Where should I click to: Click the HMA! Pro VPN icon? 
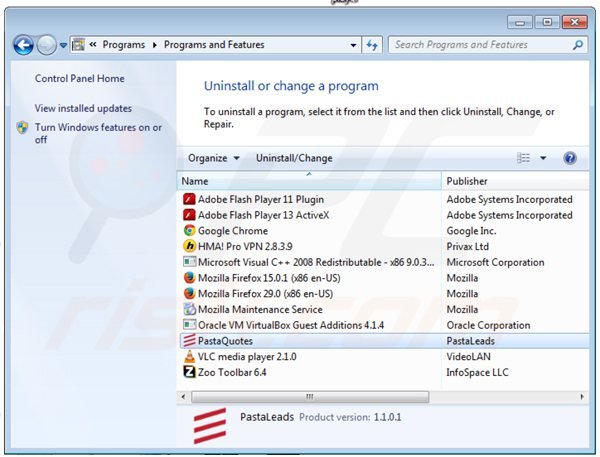189,246
